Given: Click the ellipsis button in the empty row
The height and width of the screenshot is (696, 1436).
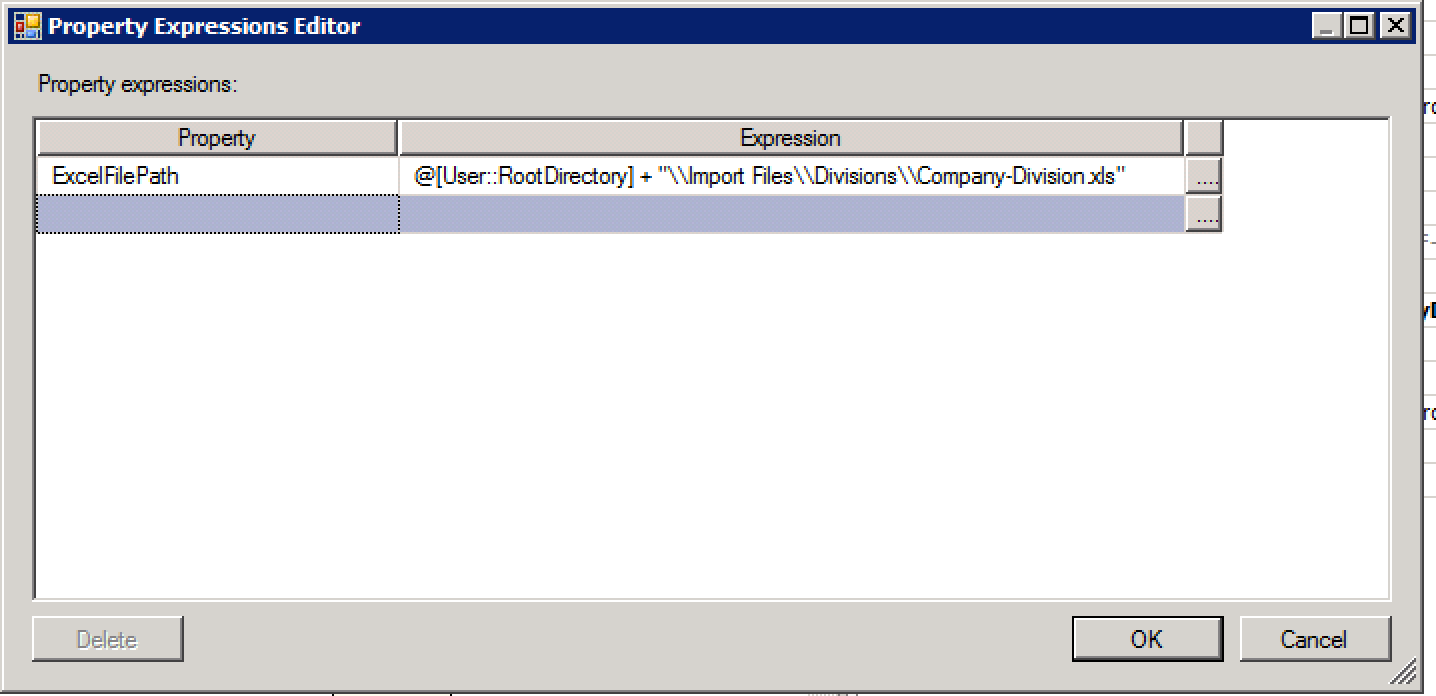Looking at the screenshot, I should [x=1204, y=214].
